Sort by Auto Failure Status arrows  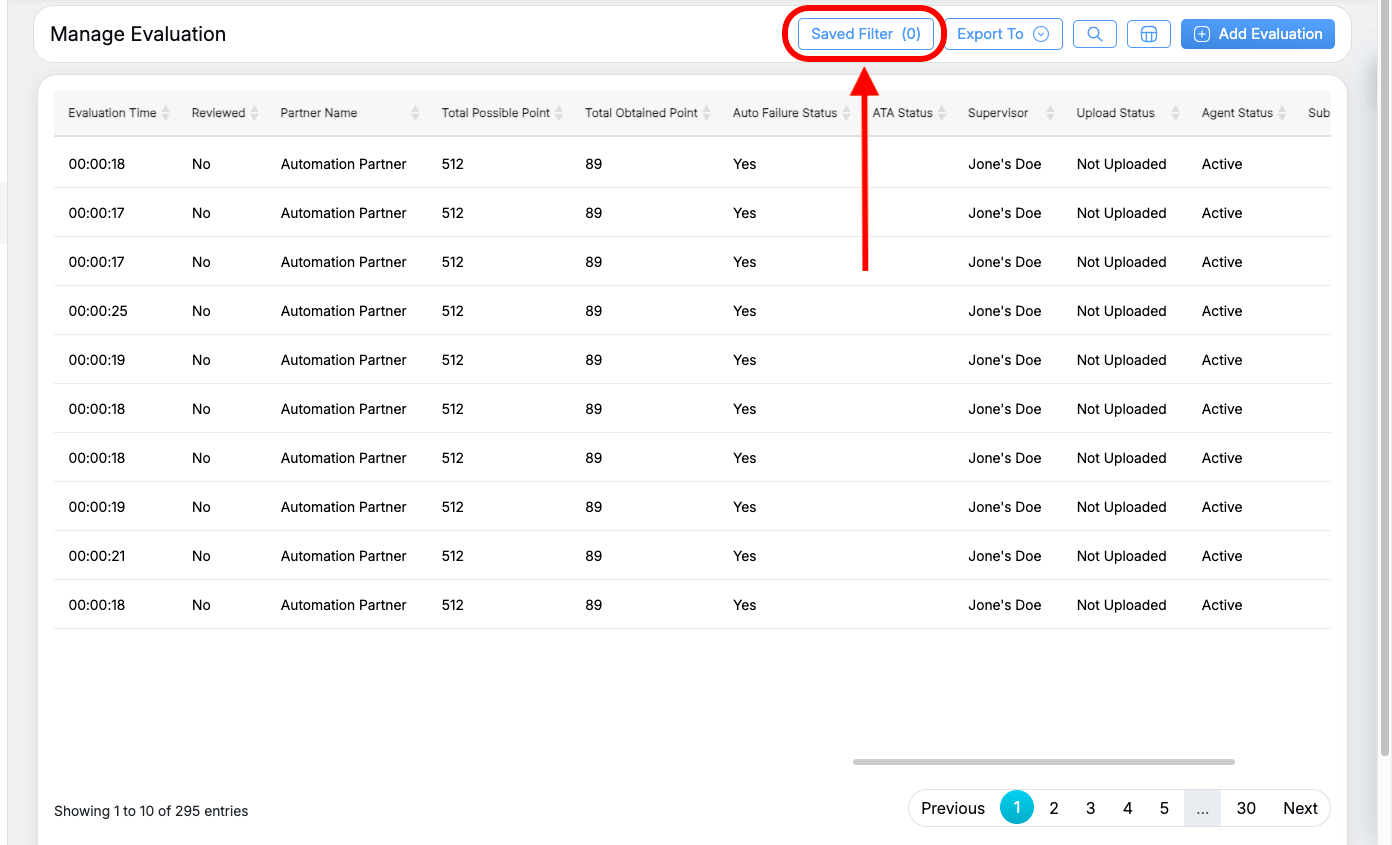(846, 113)
